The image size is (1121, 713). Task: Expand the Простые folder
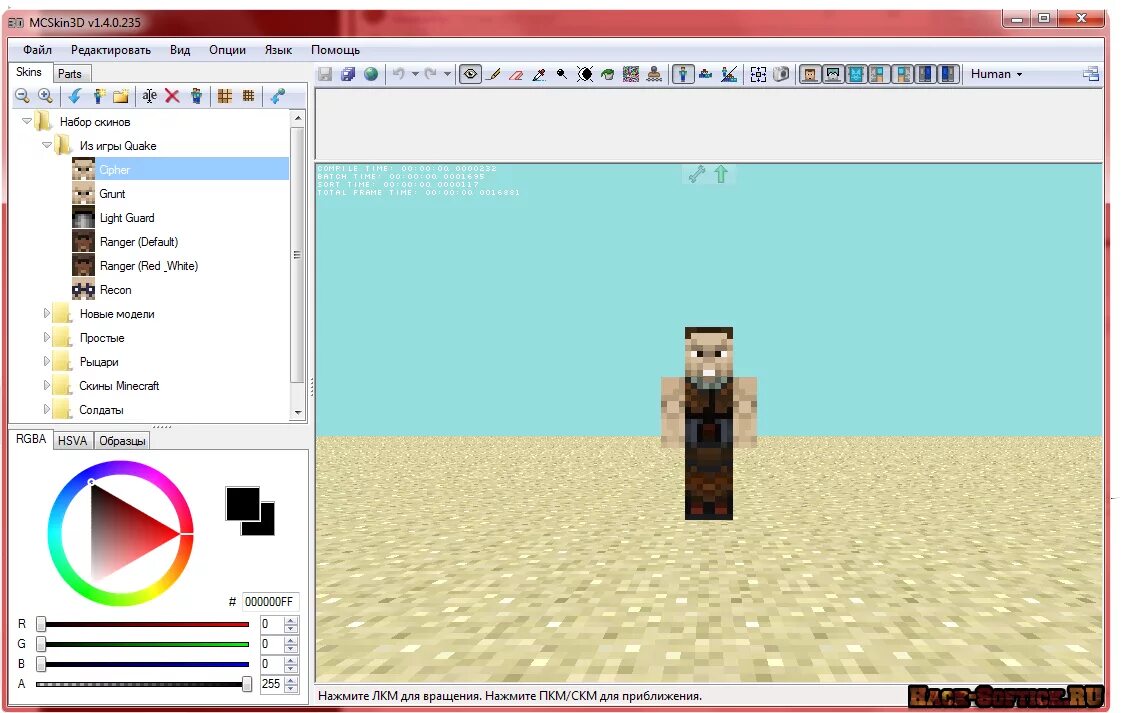pos(46,337)
